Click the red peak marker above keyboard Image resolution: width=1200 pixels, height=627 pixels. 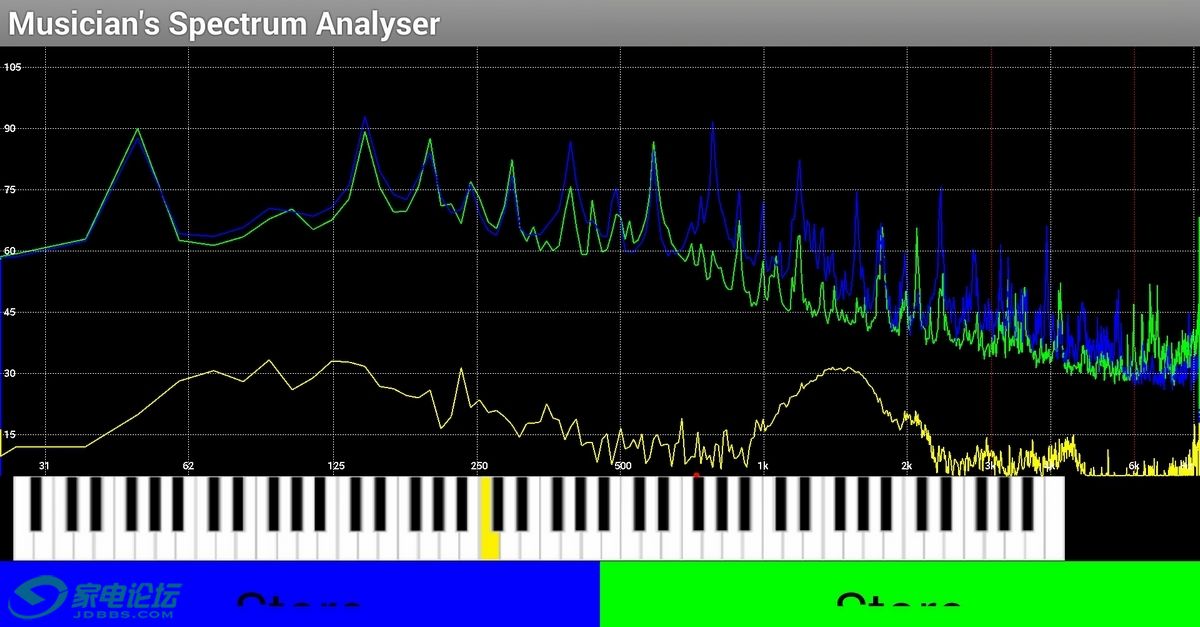pyautogui.click(x=696, y=475)
